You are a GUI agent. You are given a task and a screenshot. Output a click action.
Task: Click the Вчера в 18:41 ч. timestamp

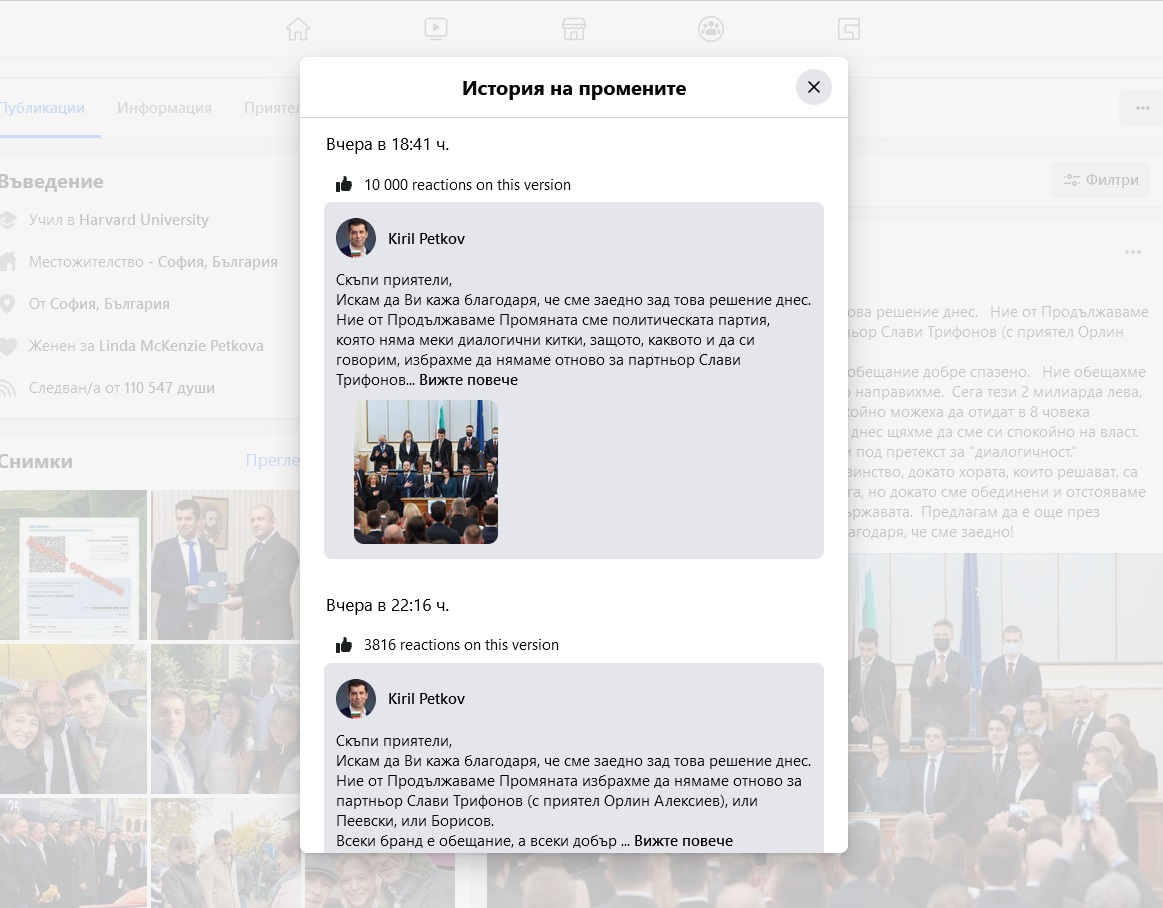pyautogui.click(x=387, y=145)
